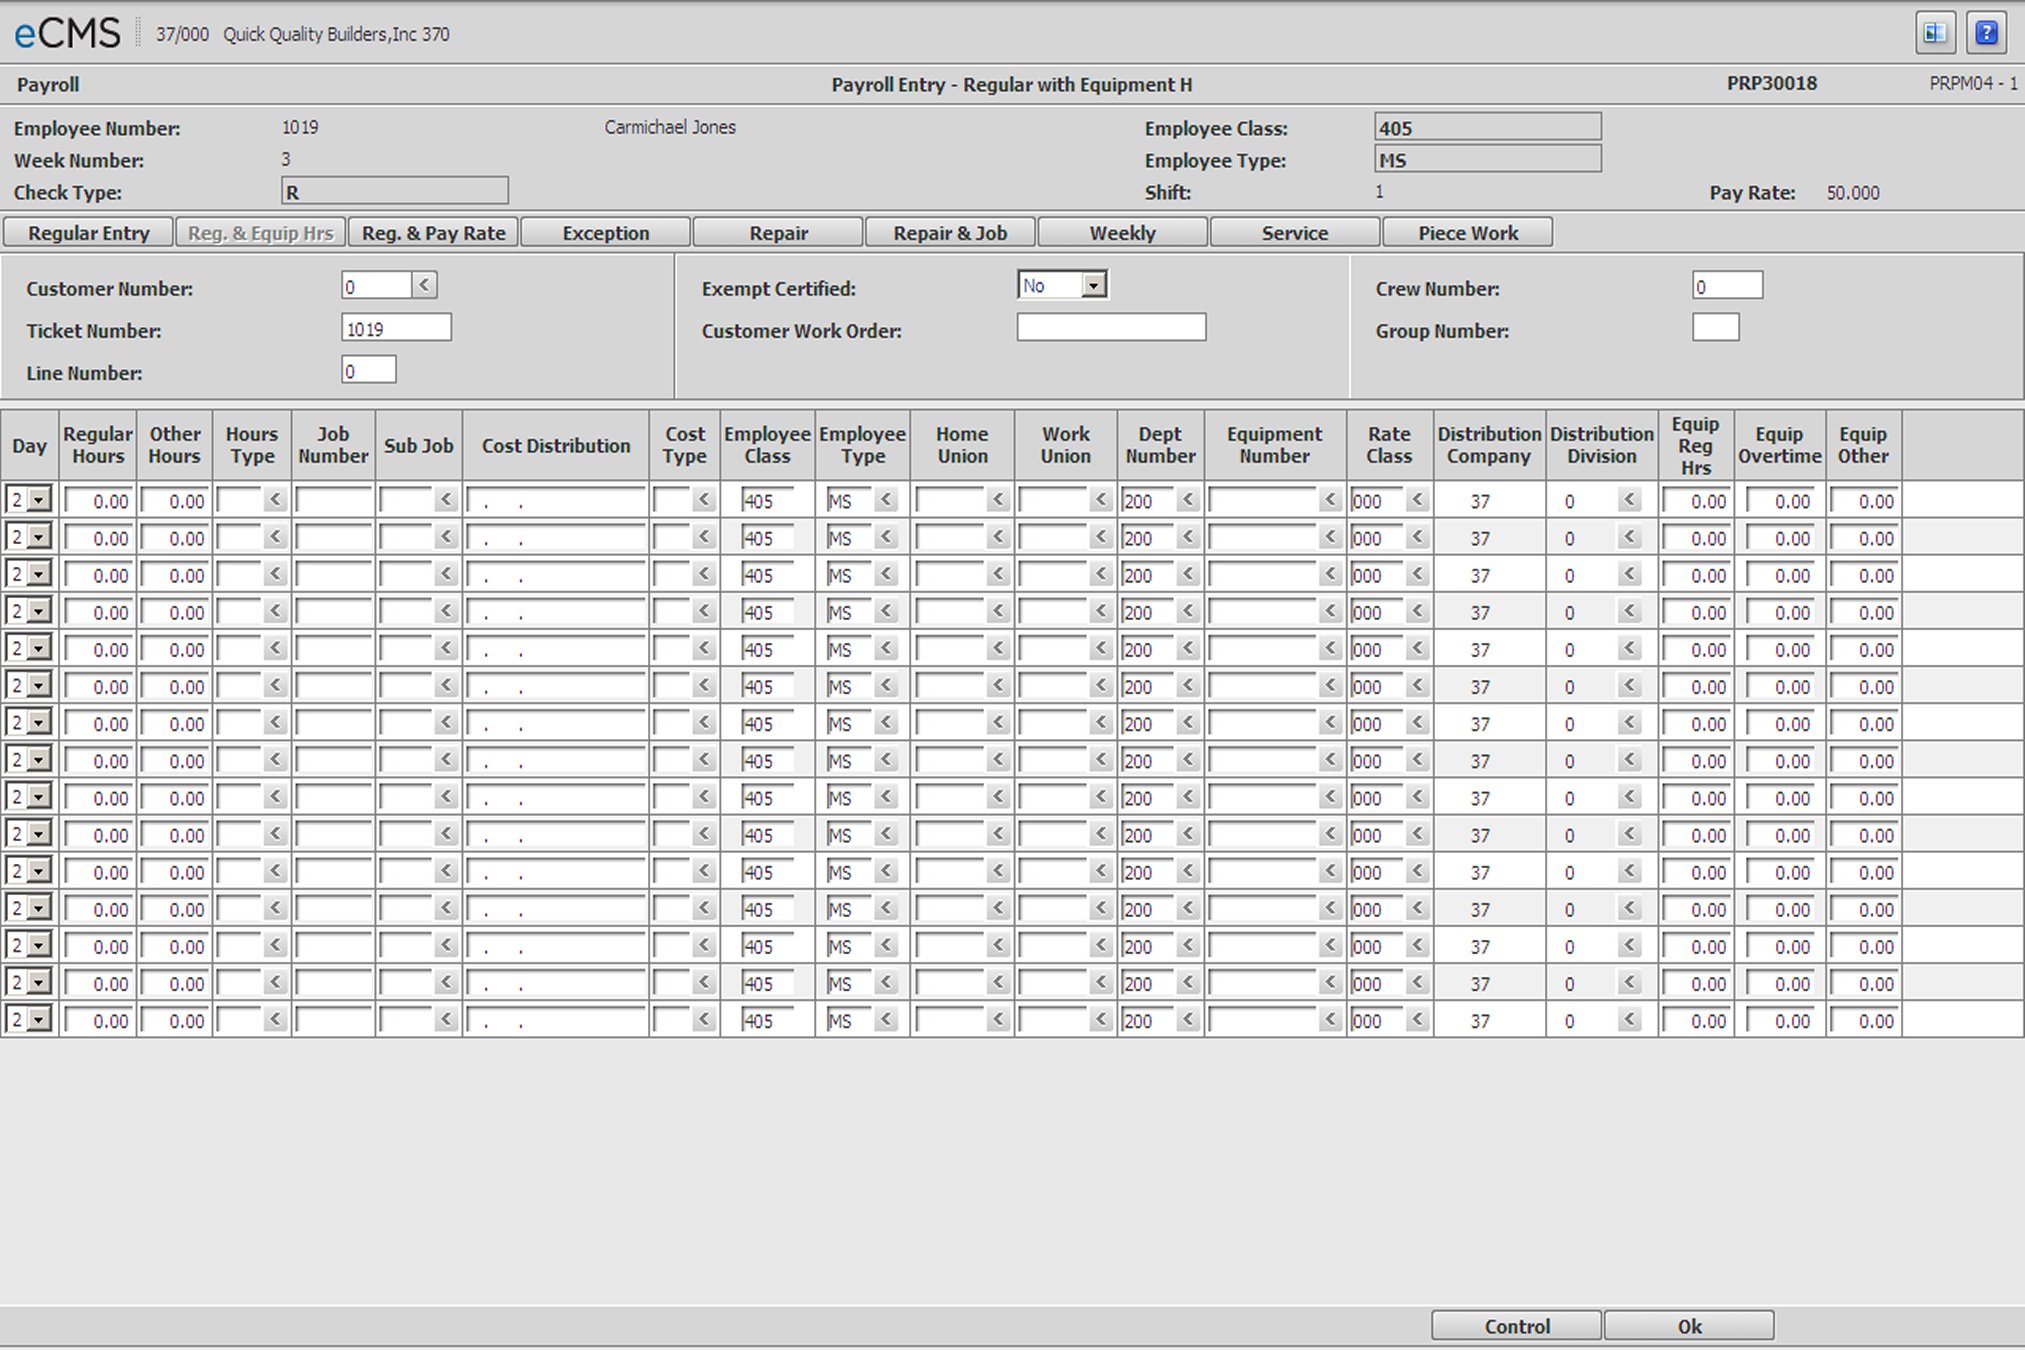The width and height of the screenshot is (2025, 1350).
Task: Open Hours Type lookup in first grid row
Action: coord(275,500)
